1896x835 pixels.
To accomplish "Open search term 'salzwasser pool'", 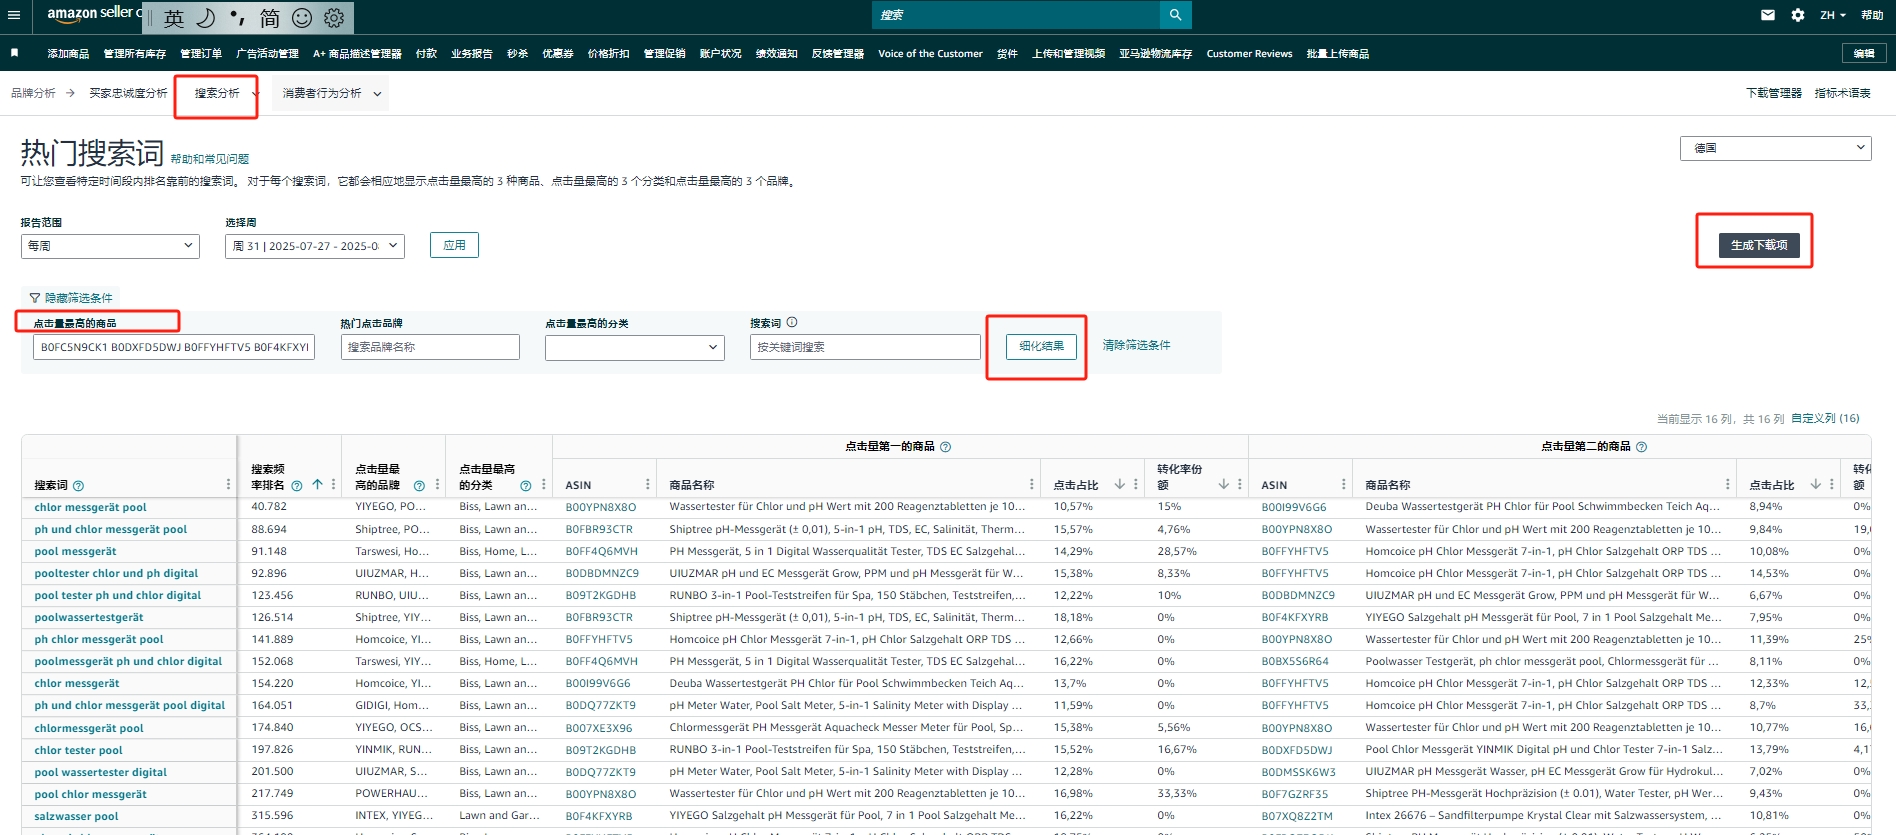I will [x=76, y=817].
